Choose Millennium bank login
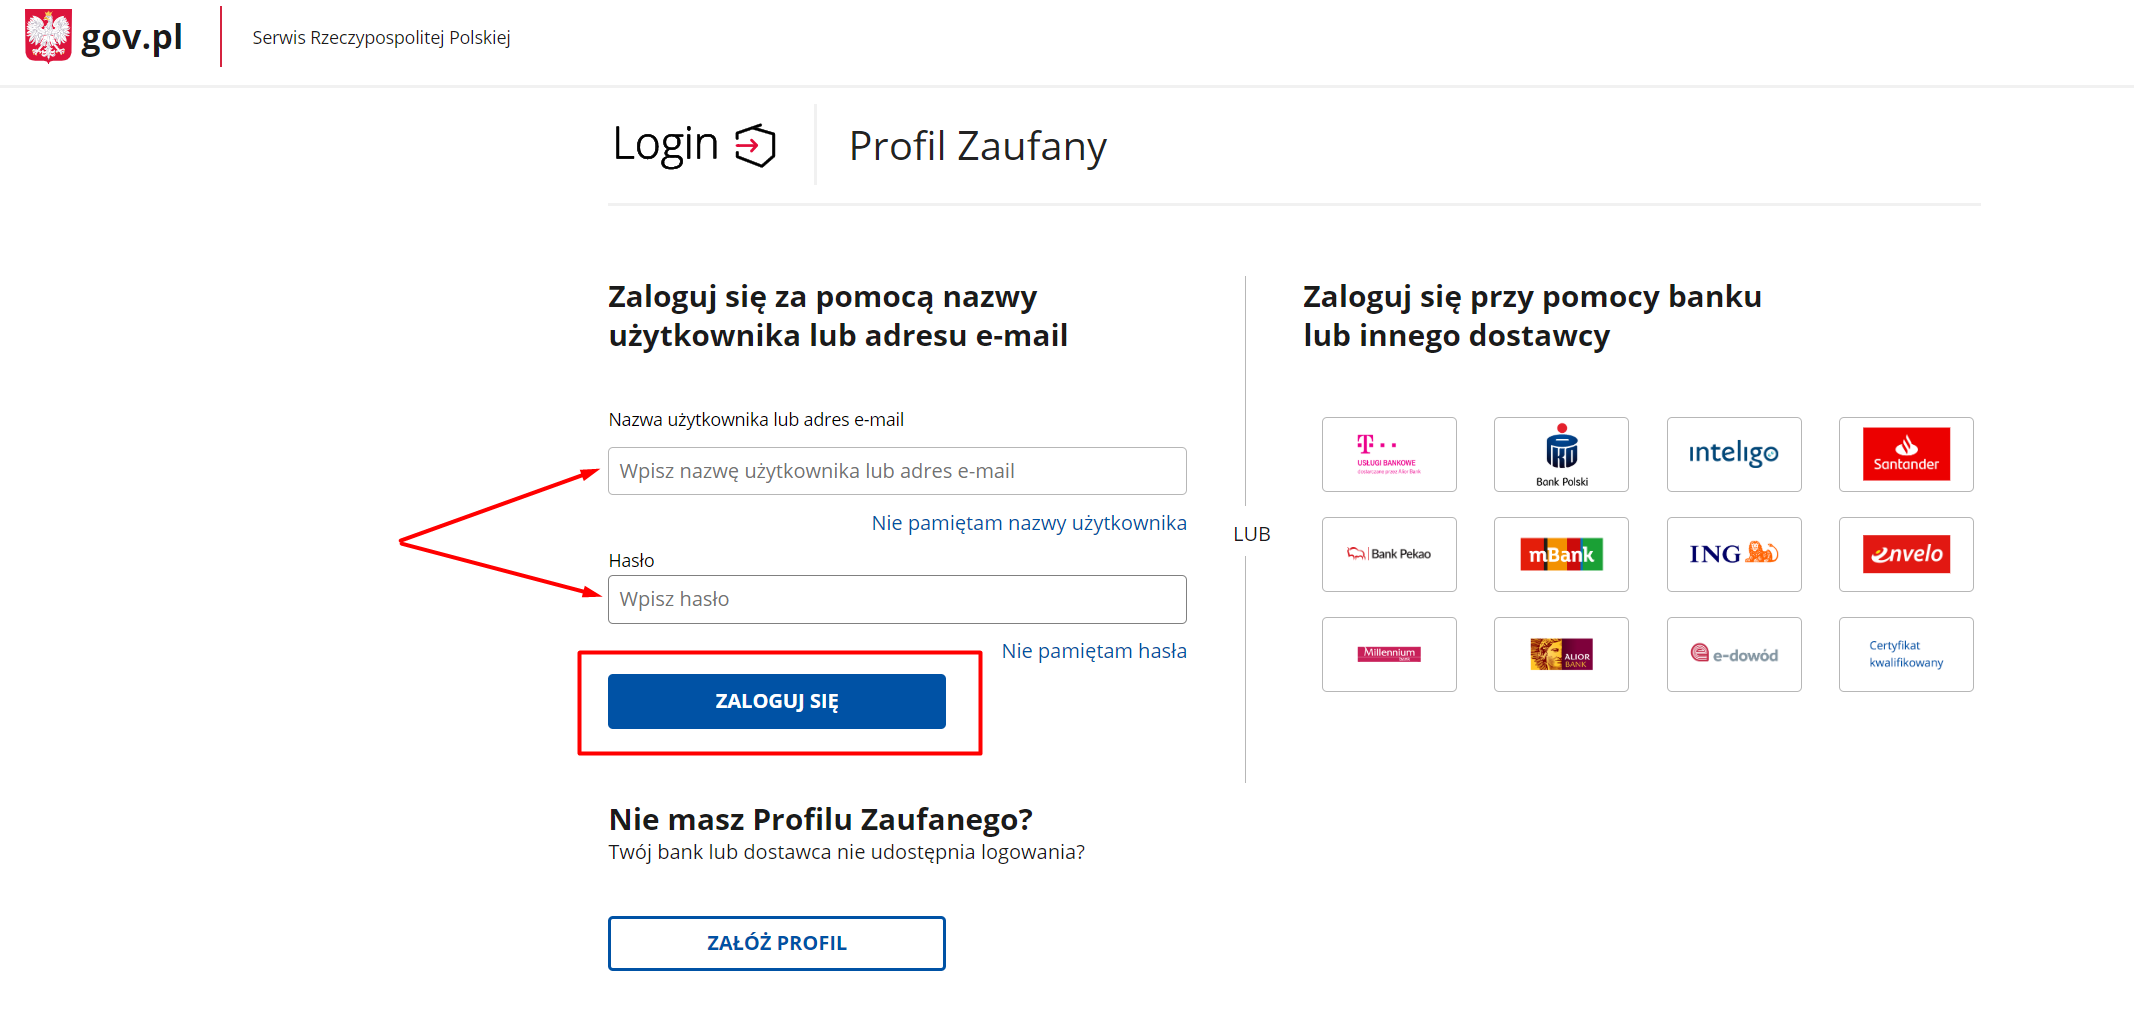 1389,654
